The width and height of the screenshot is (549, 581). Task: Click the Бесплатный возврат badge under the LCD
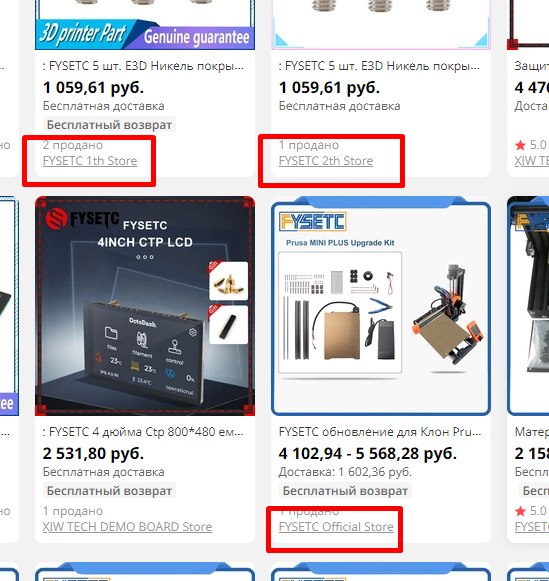pyautogui.click(x=109, y=491)
